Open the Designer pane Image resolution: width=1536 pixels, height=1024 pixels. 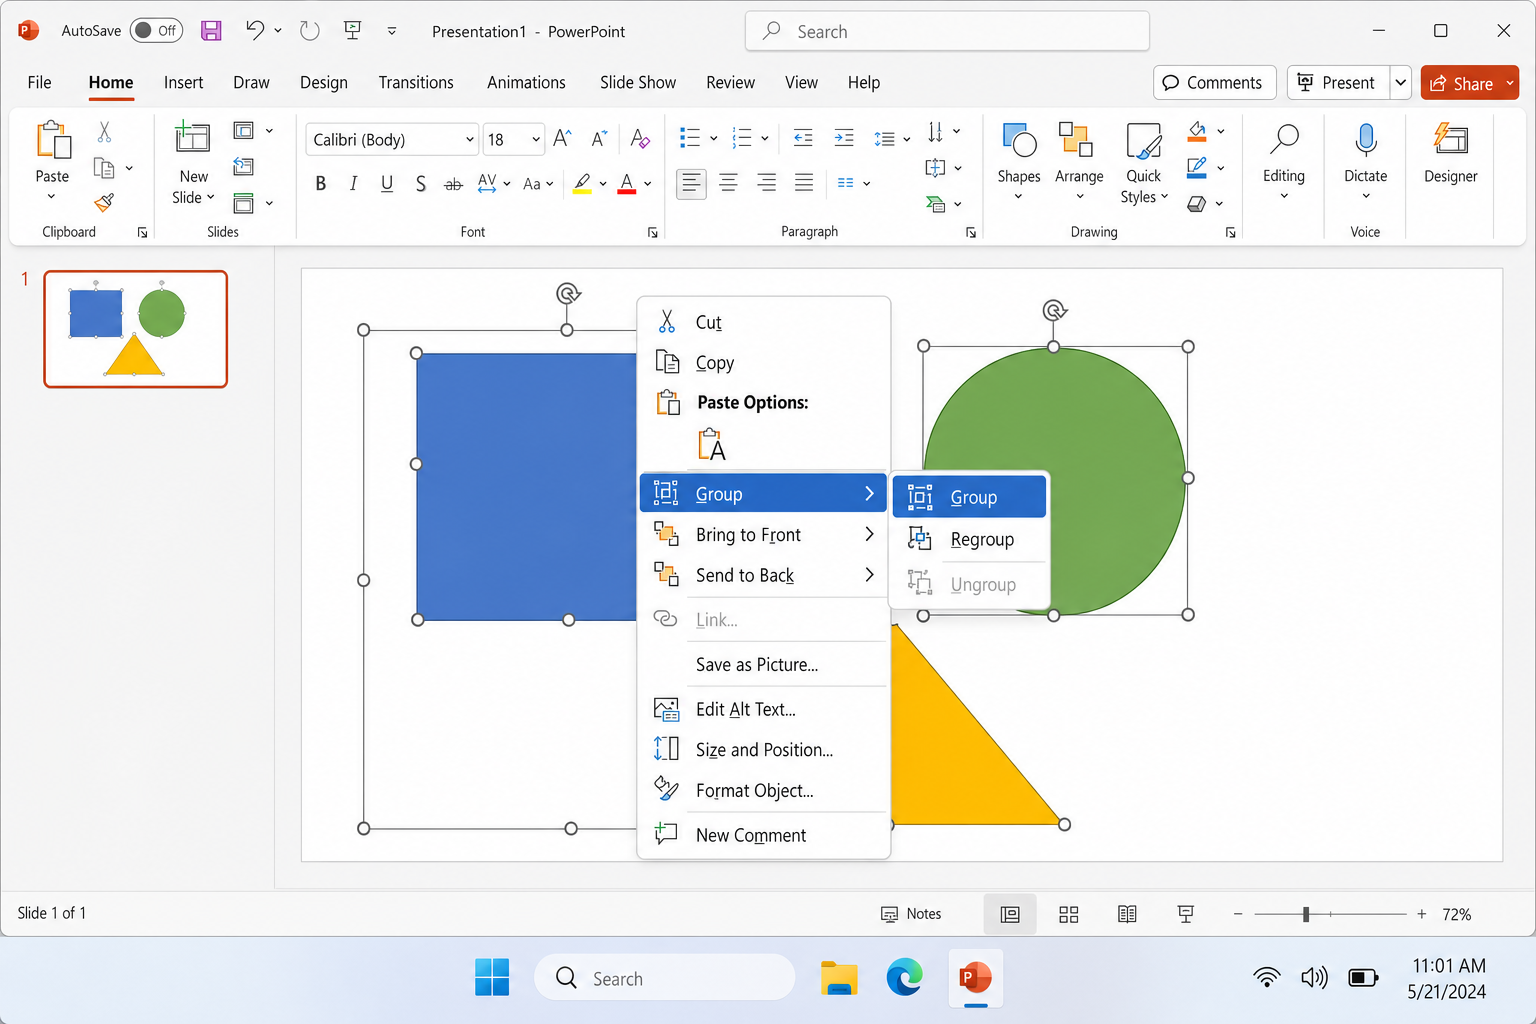tap(1450, 153)
